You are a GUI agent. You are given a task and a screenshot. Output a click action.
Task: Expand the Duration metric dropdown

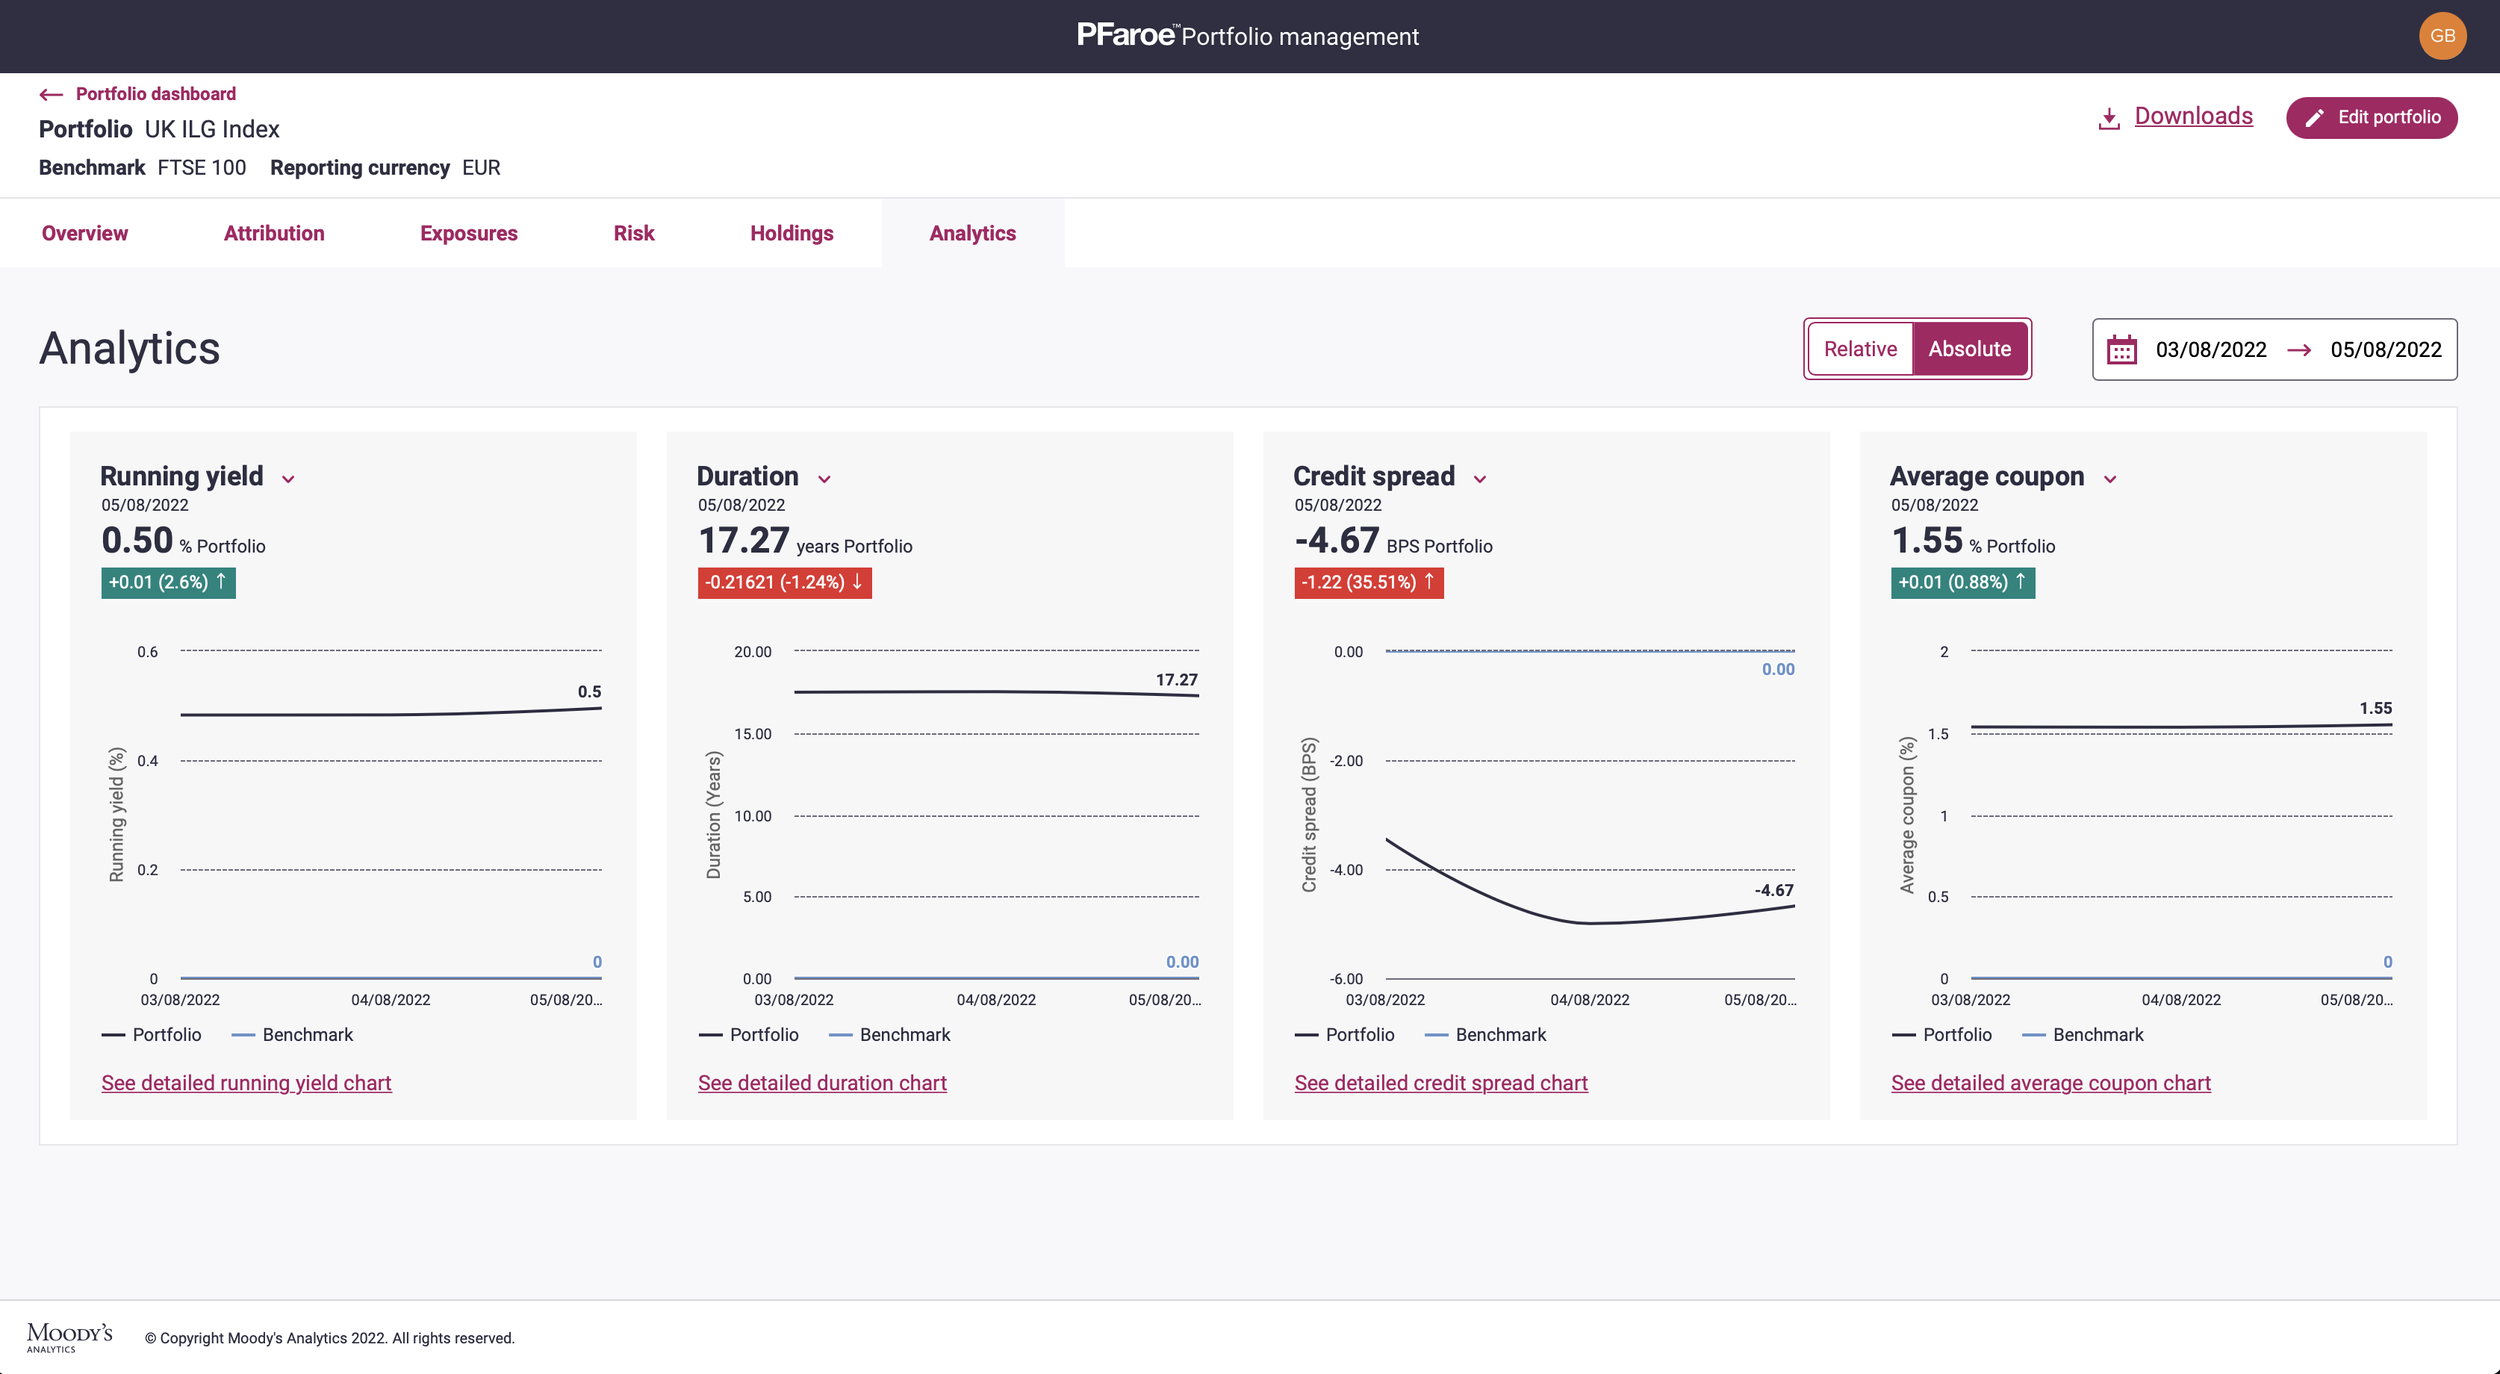point(824,479)
